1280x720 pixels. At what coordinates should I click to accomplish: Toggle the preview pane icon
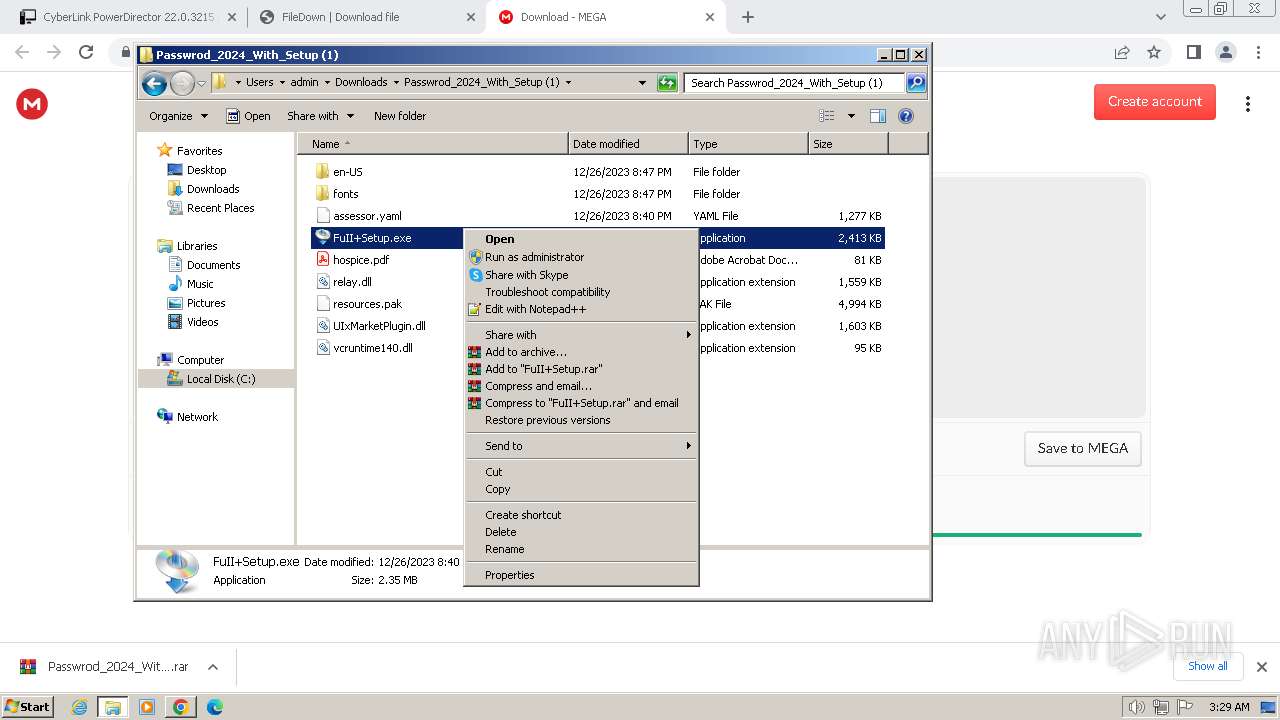point(878,116)
